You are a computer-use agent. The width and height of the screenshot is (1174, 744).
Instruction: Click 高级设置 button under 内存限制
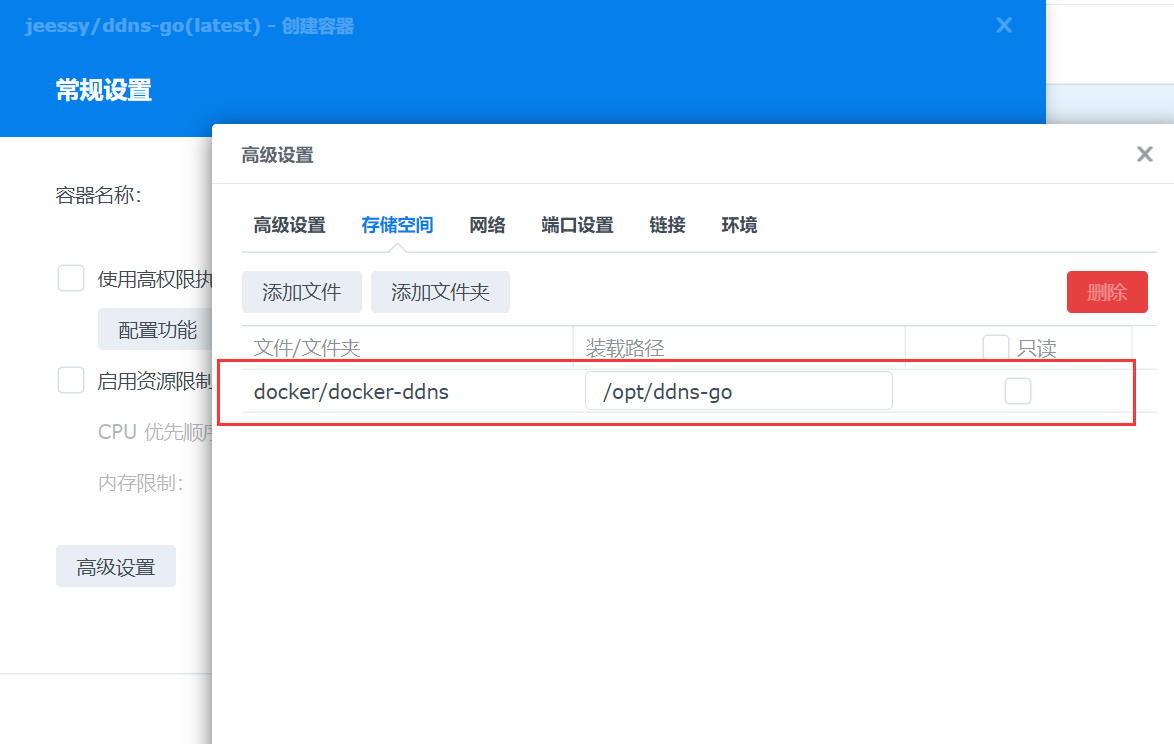click(116, 567)
